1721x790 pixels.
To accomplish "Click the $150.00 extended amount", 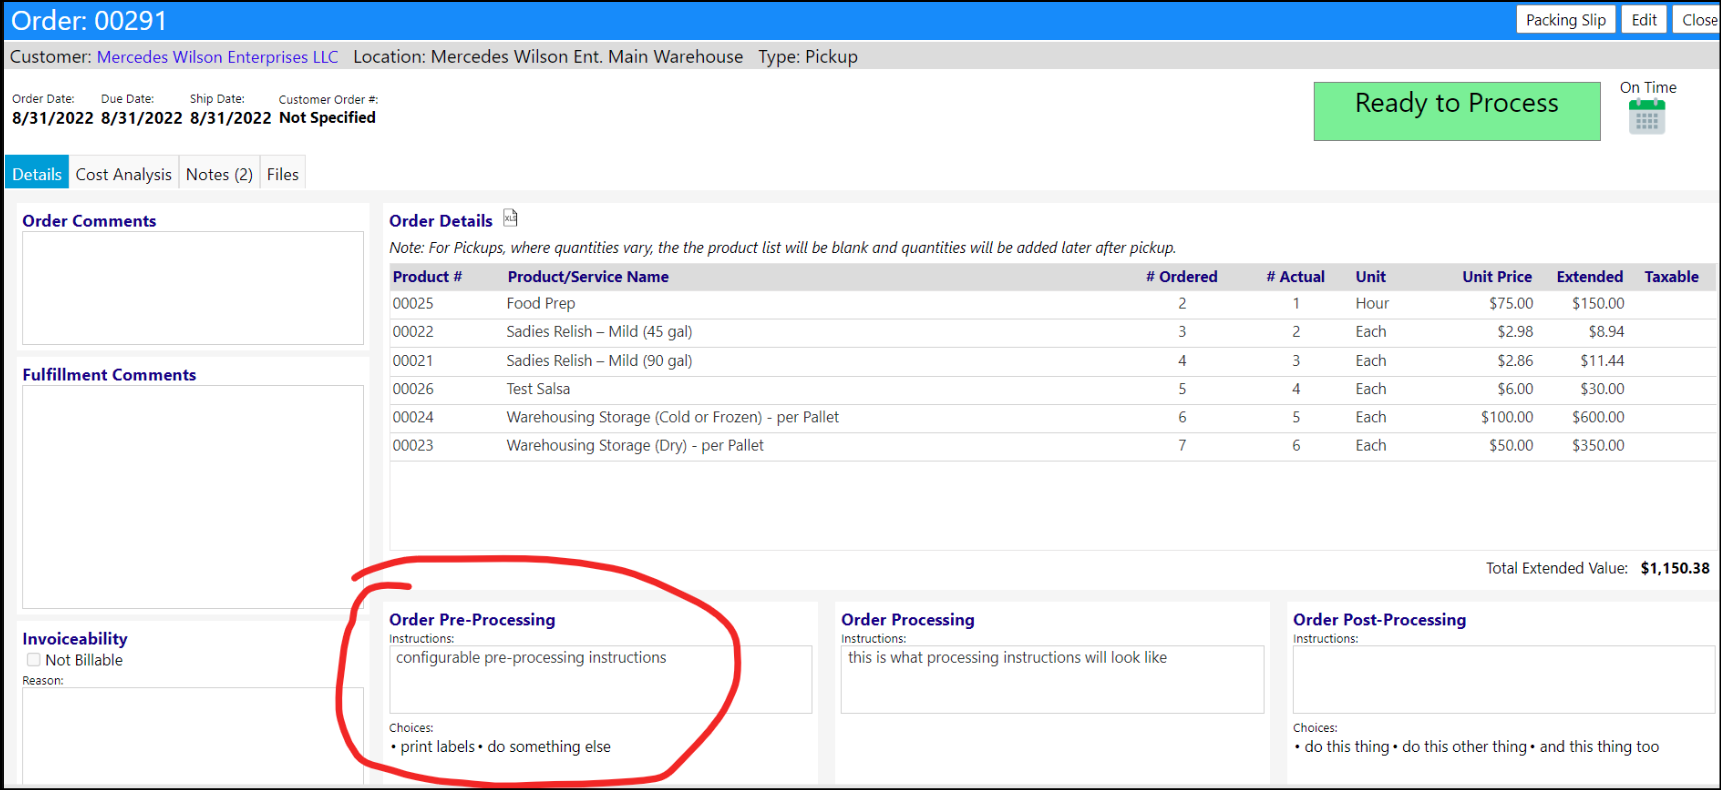I will [1598, 304].
